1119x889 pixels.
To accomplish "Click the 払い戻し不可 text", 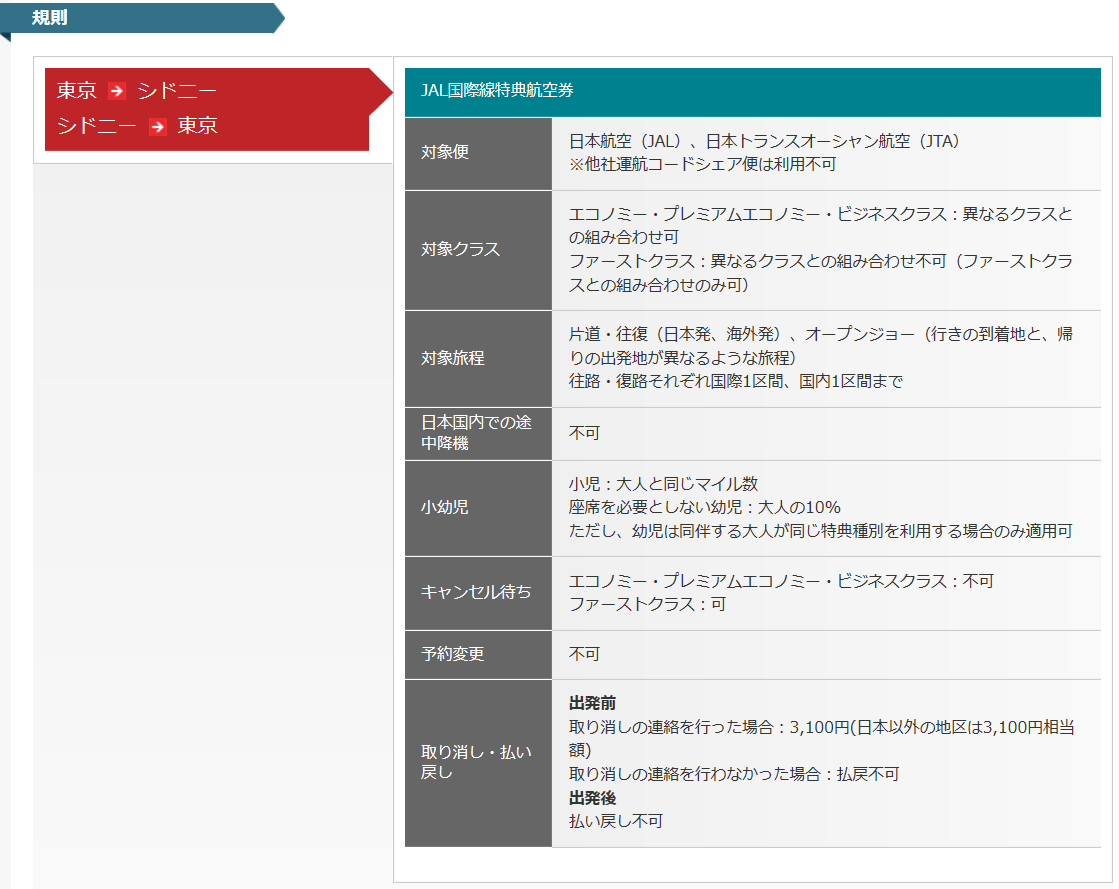I will tap(616, 822).
